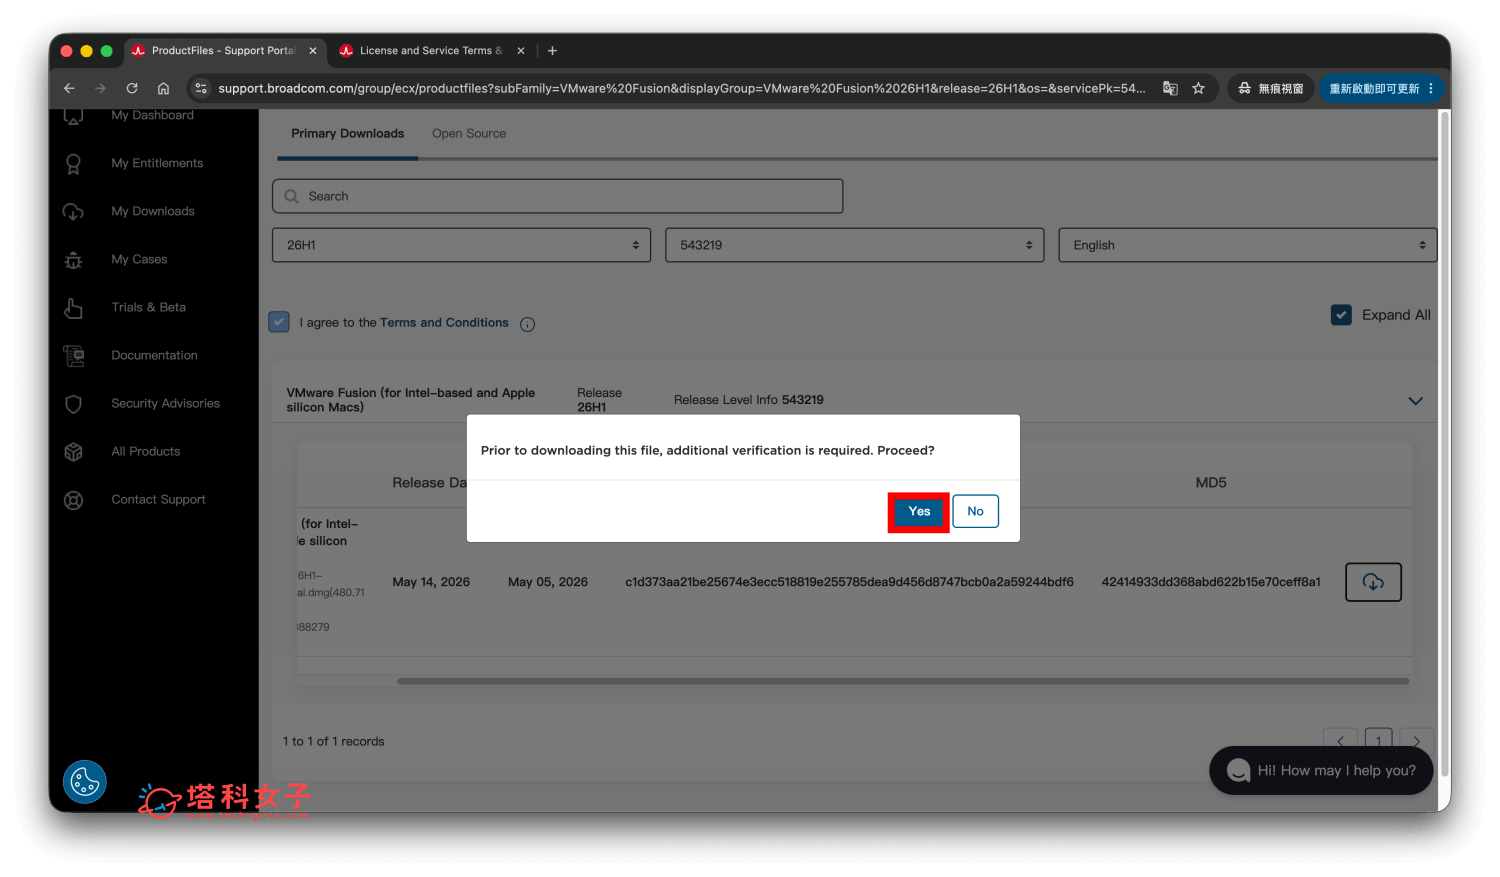Open My Downloads in the sidebar
Image resolution: width=1500 pixels, height=877 pixels.
(x=153, y=211)
